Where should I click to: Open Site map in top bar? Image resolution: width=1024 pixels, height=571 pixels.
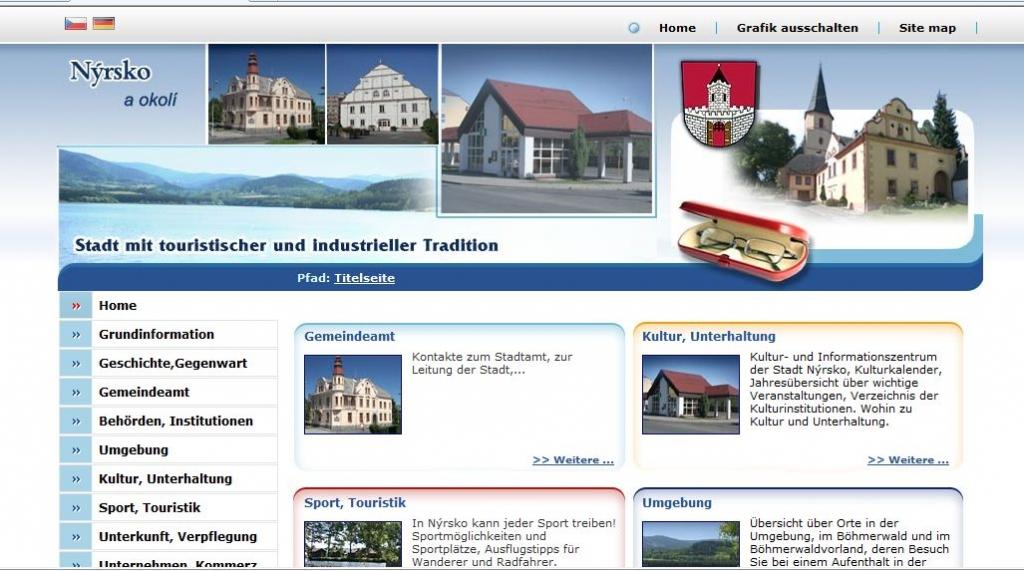pos(927,28)
